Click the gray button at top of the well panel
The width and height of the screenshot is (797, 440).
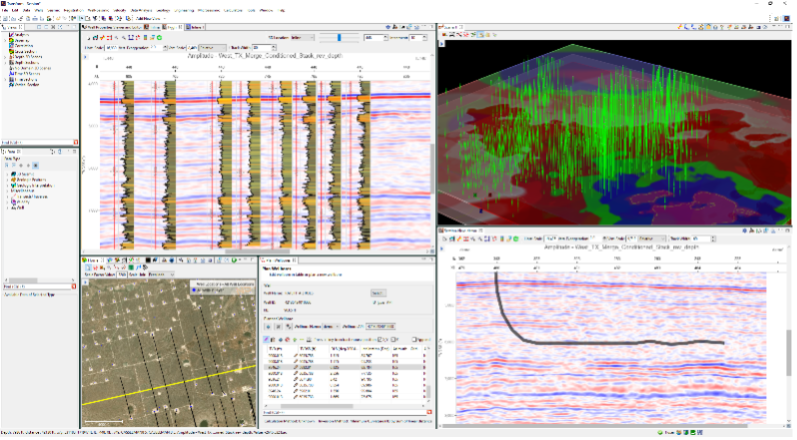[x=380, y=293]
